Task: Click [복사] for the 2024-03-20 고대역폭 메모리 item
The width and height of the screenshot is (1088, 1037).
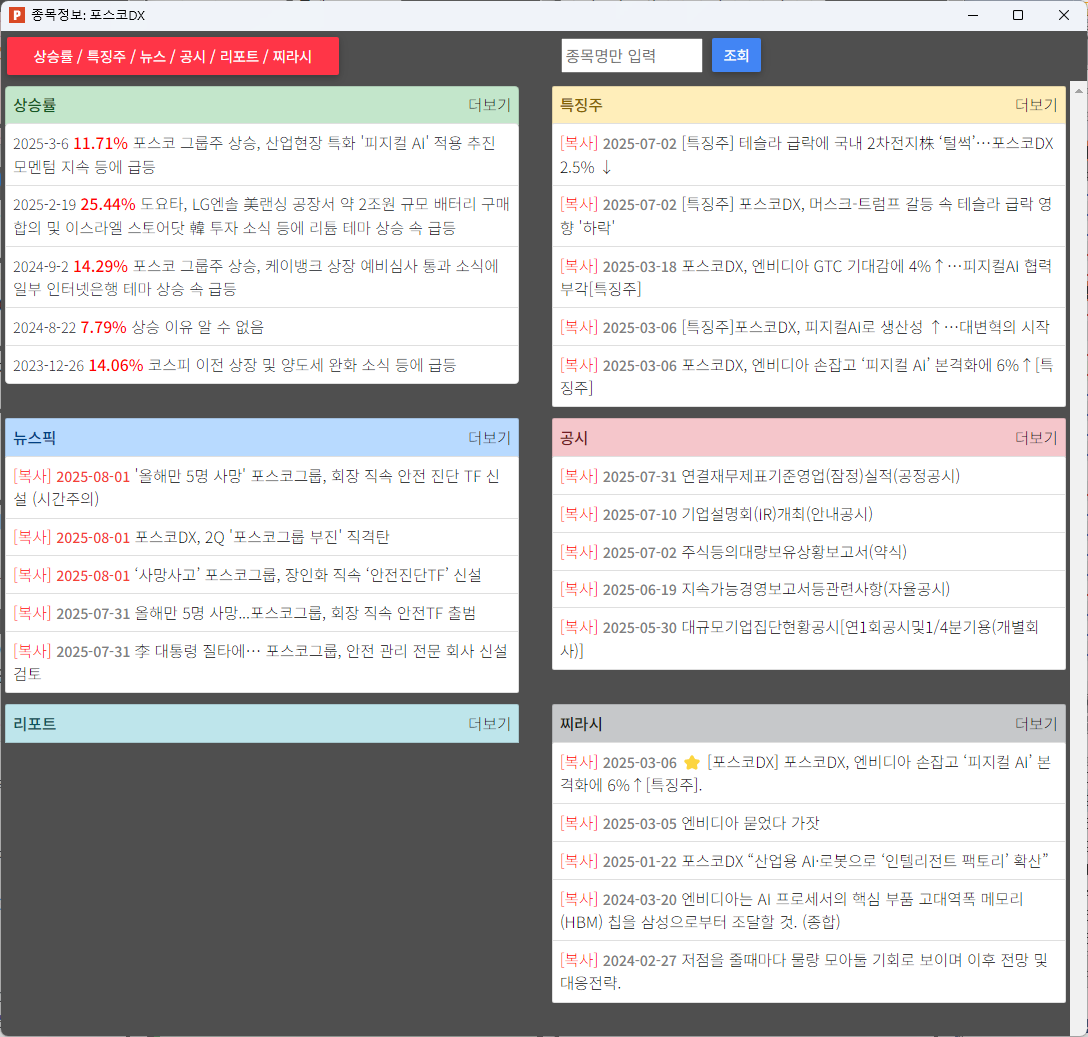Action: (579, 900)
